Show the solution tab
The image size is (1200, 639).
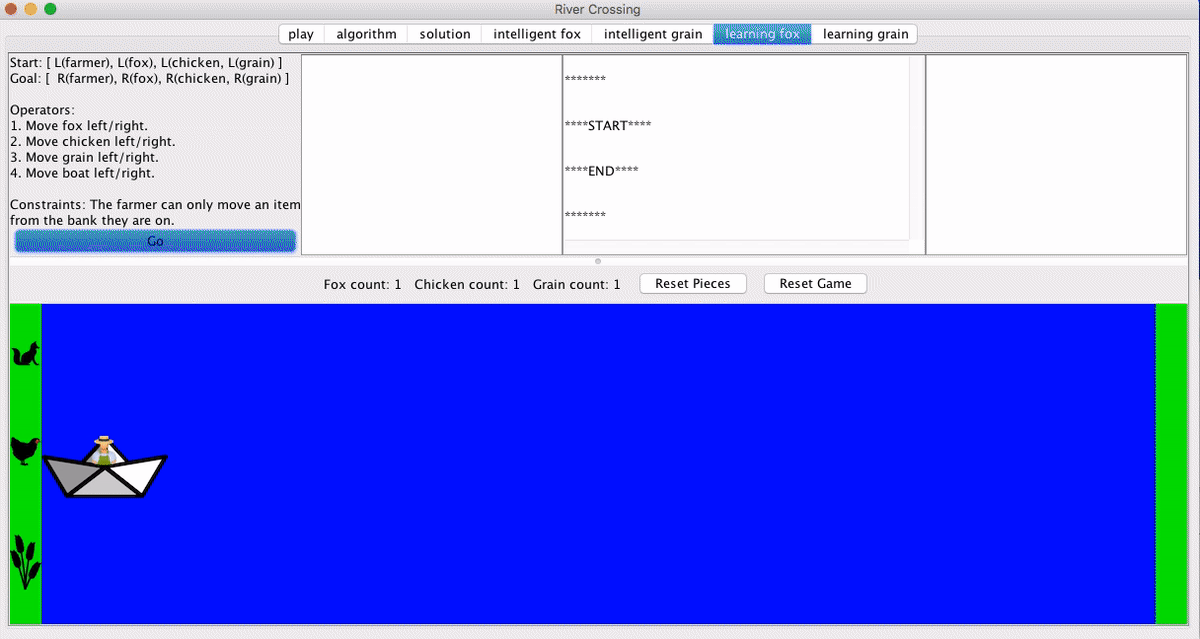coord(445,34)
